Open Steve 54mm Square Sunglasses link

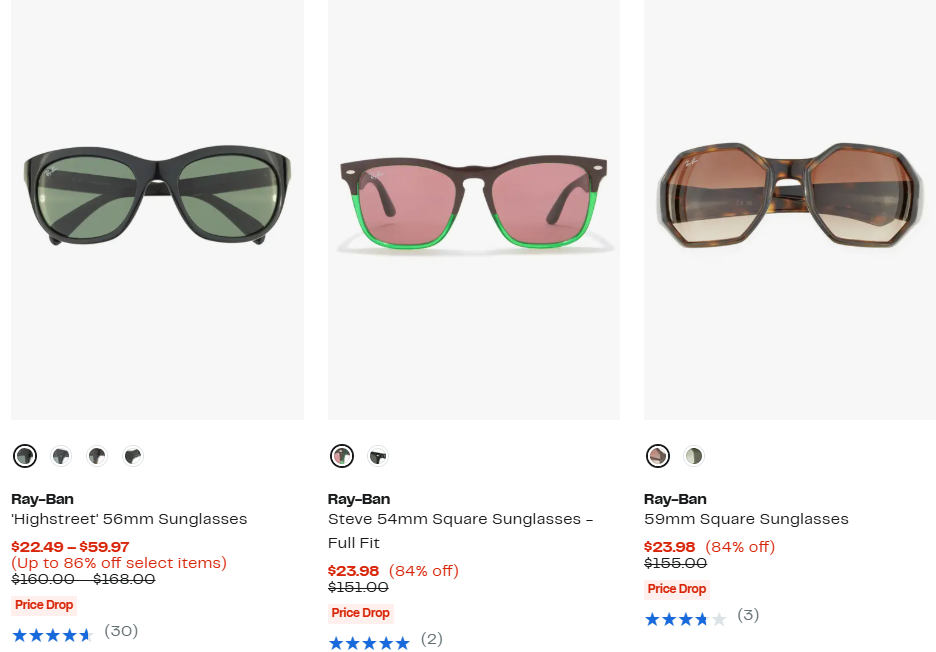tap(460, 520)
